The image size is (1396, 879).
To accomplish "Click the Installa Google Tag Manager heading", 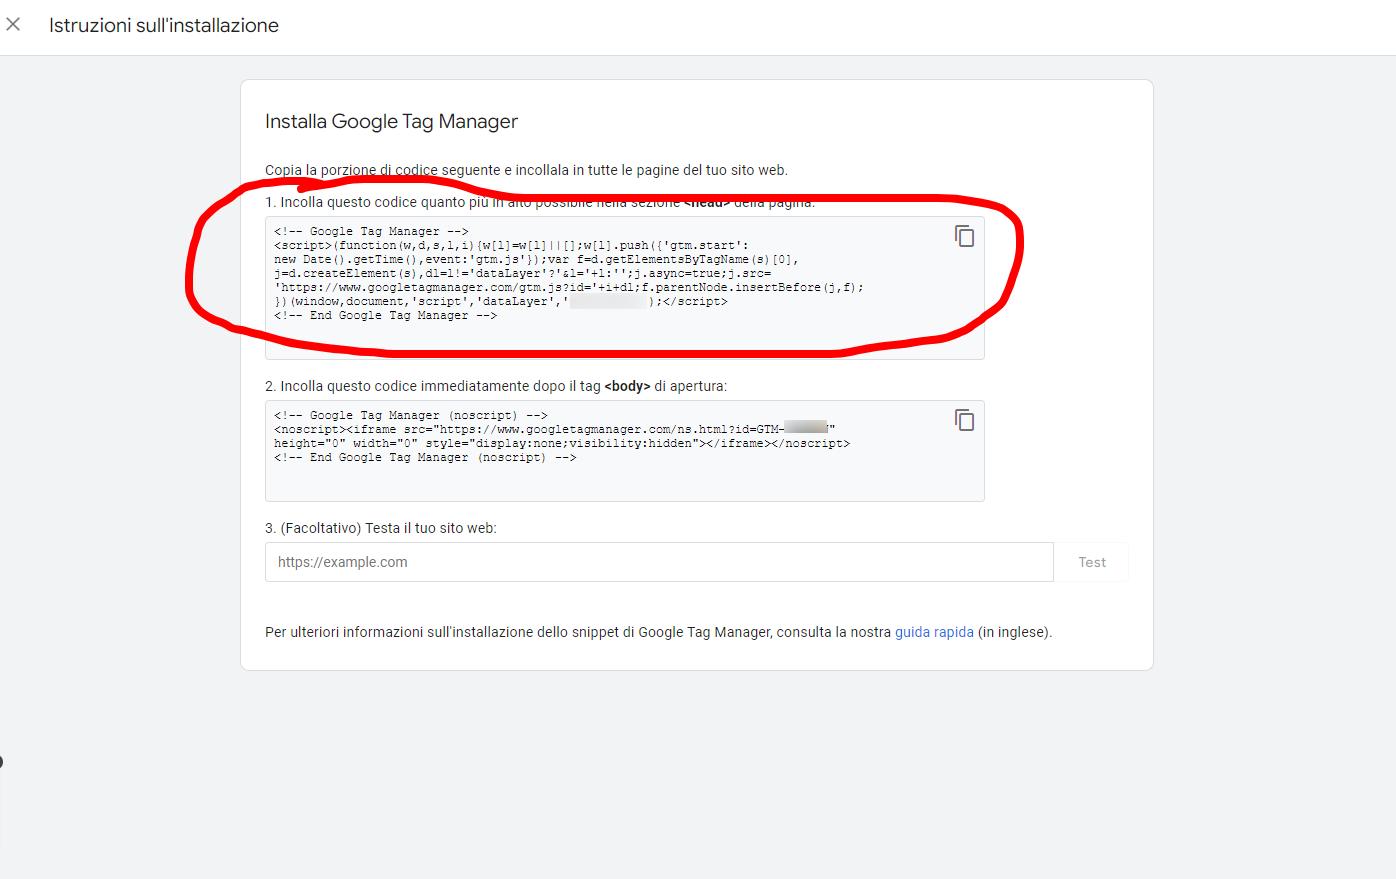I will (x=391, y=121).
